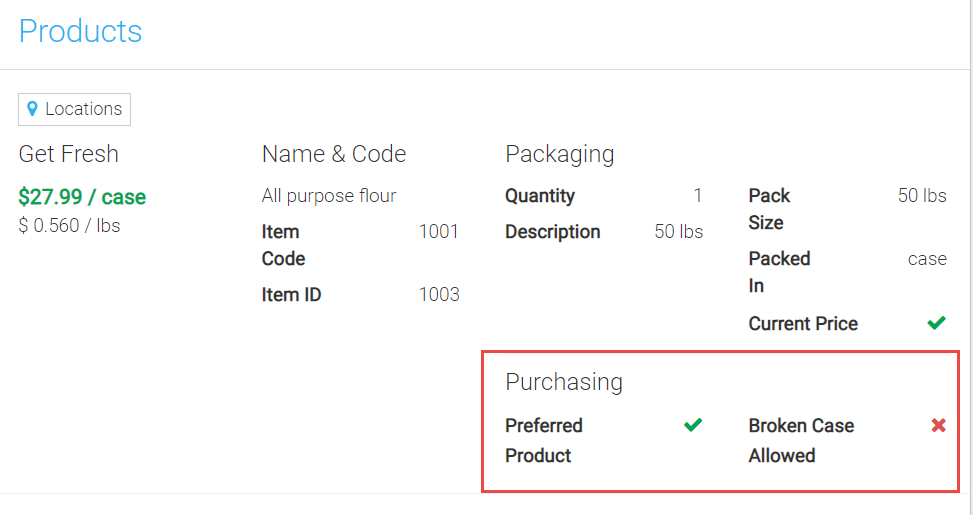
Task: Select the Quantity value 1
Action: point(697,196)
